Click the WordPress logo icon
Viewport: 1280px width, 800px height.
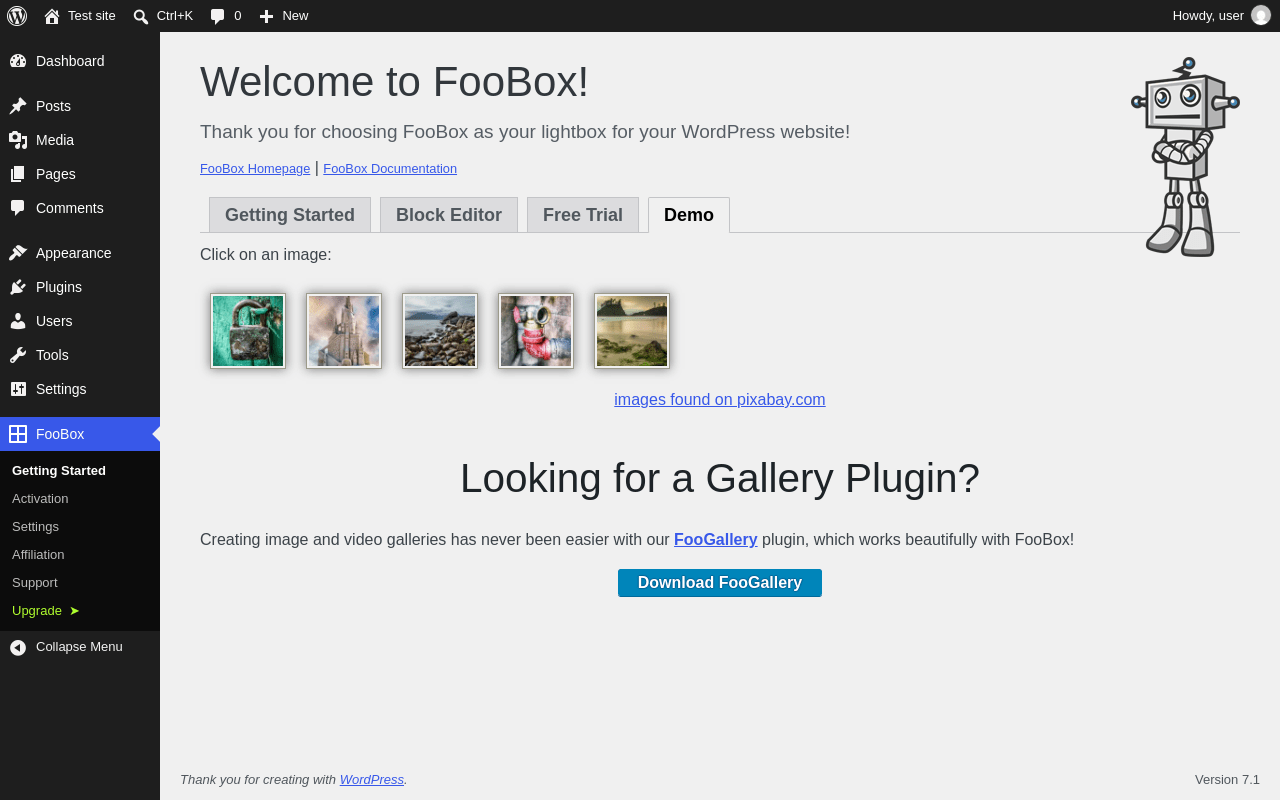[x=17, y=16]
